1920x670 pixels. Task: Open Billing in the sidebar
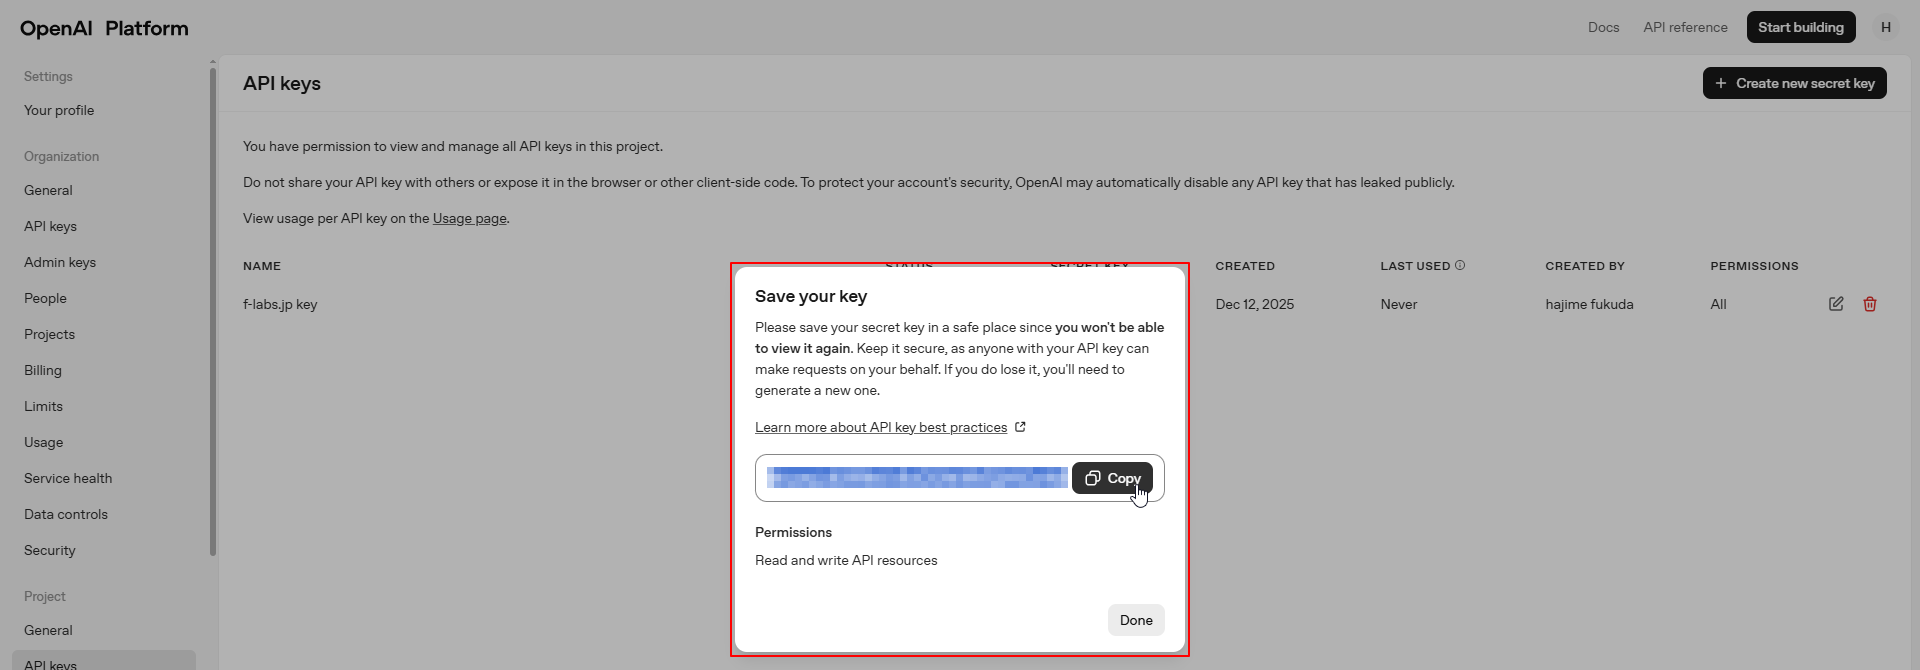pos(43,370)
